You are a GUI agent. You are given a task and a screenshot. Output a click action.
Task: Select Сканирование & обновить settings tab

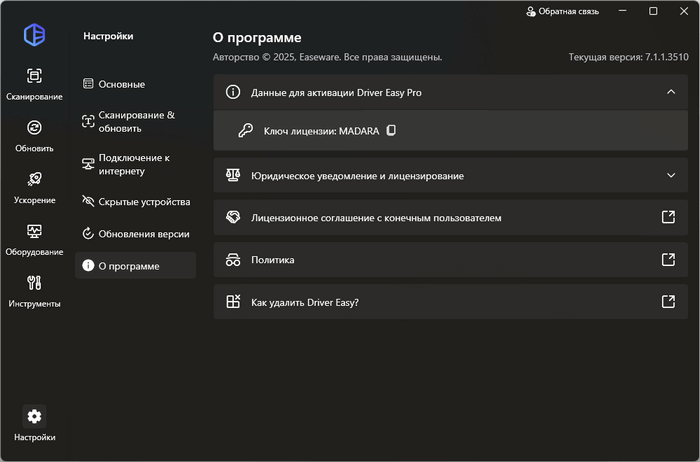[136, 121]
